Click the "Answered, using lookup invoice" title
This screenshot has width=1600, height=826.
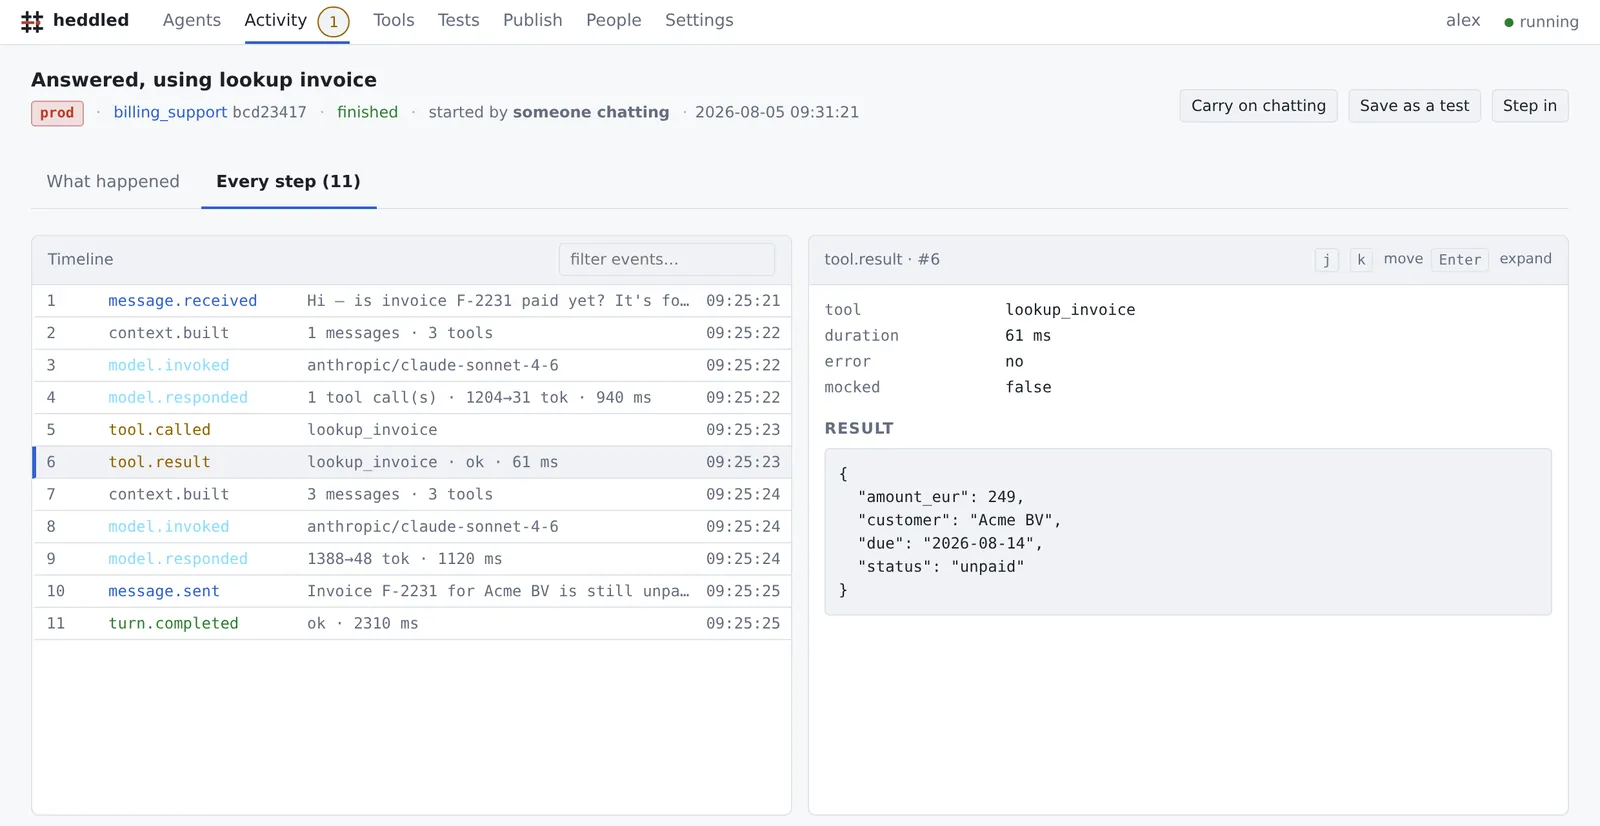pos(204,80)
